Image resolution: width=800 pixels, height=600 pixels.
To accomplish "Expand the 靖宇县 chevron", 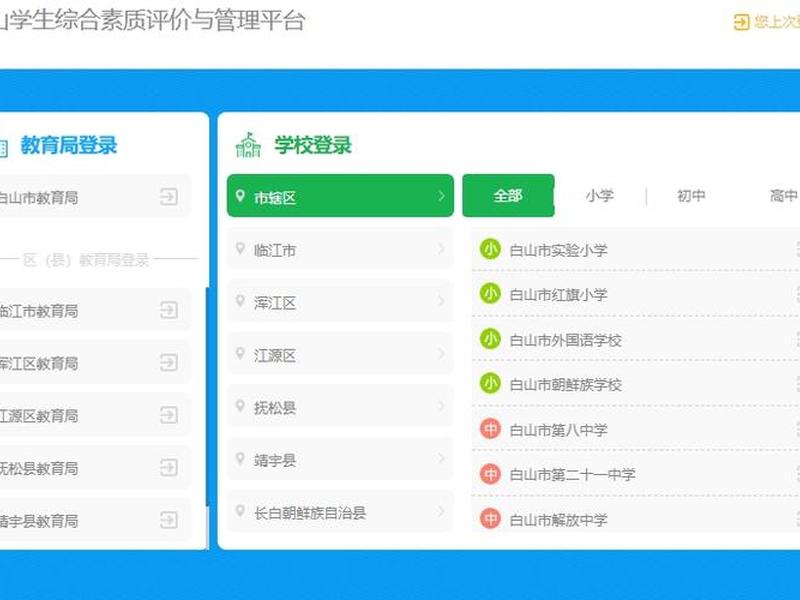I will pyautogui.click(x=441, y=459).
